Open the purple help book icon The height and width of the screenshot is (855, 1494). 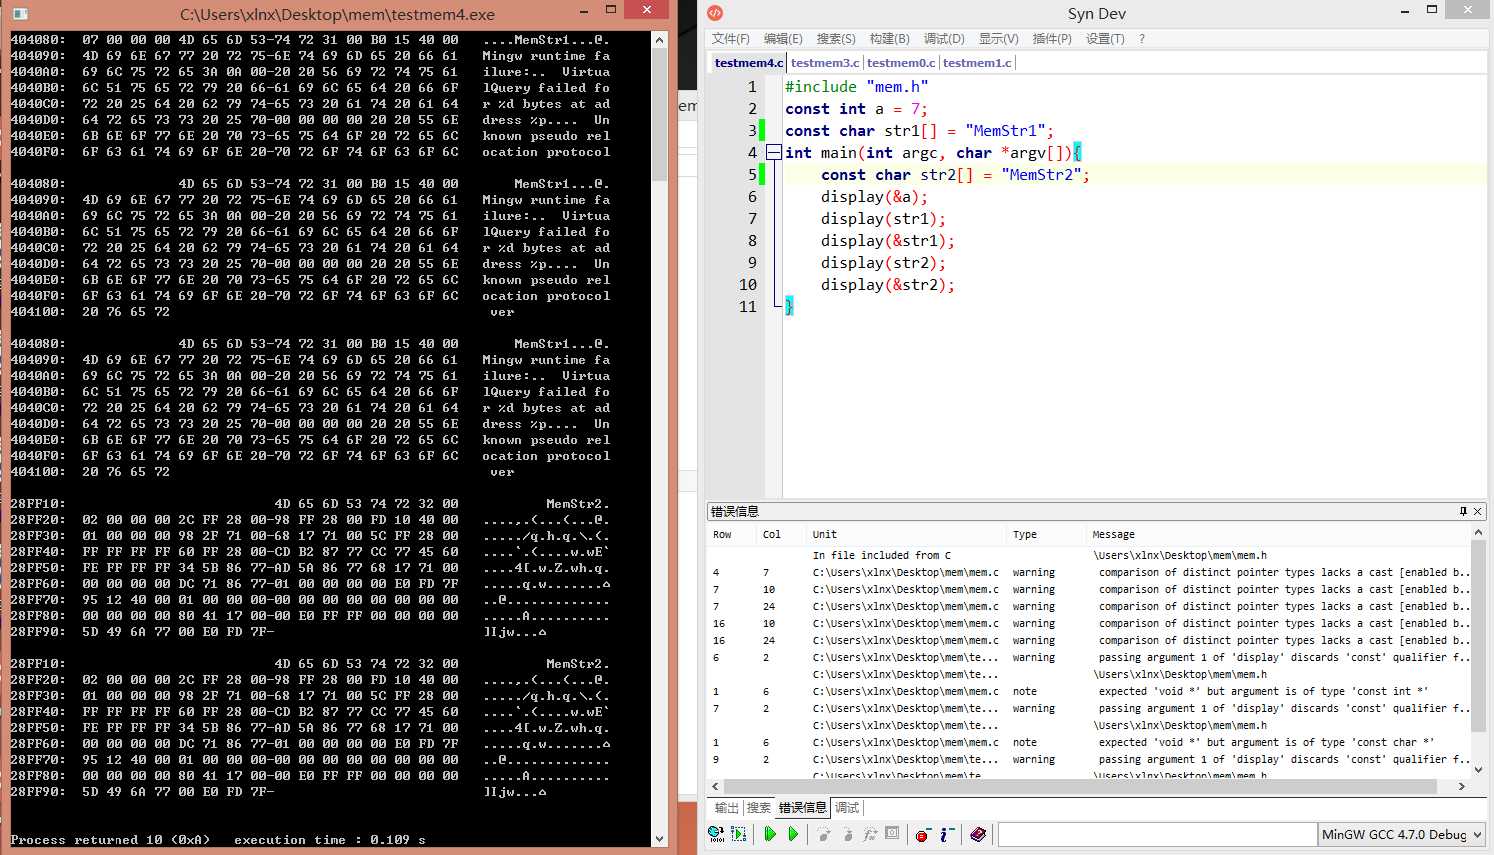(978, 834)
